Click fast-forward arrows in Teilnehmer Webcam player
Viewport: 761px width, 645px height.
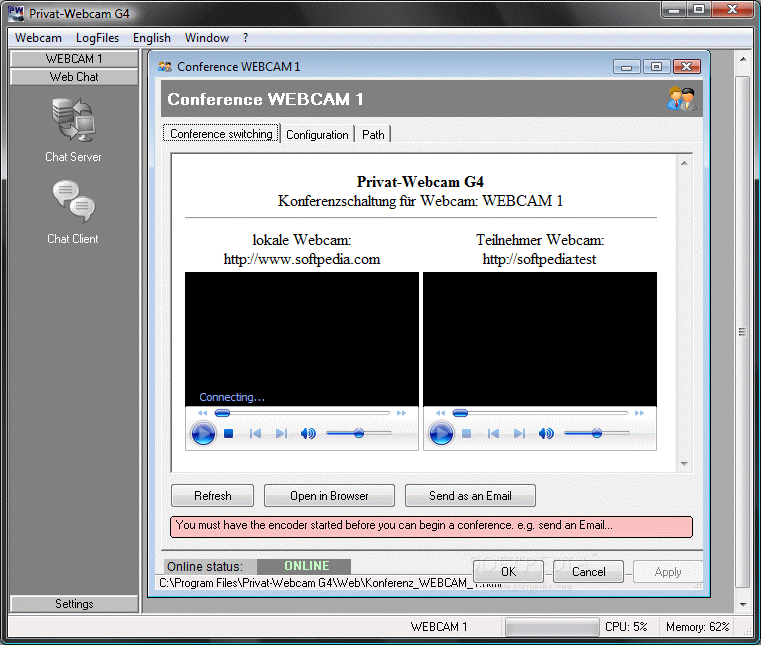(640, 413)
